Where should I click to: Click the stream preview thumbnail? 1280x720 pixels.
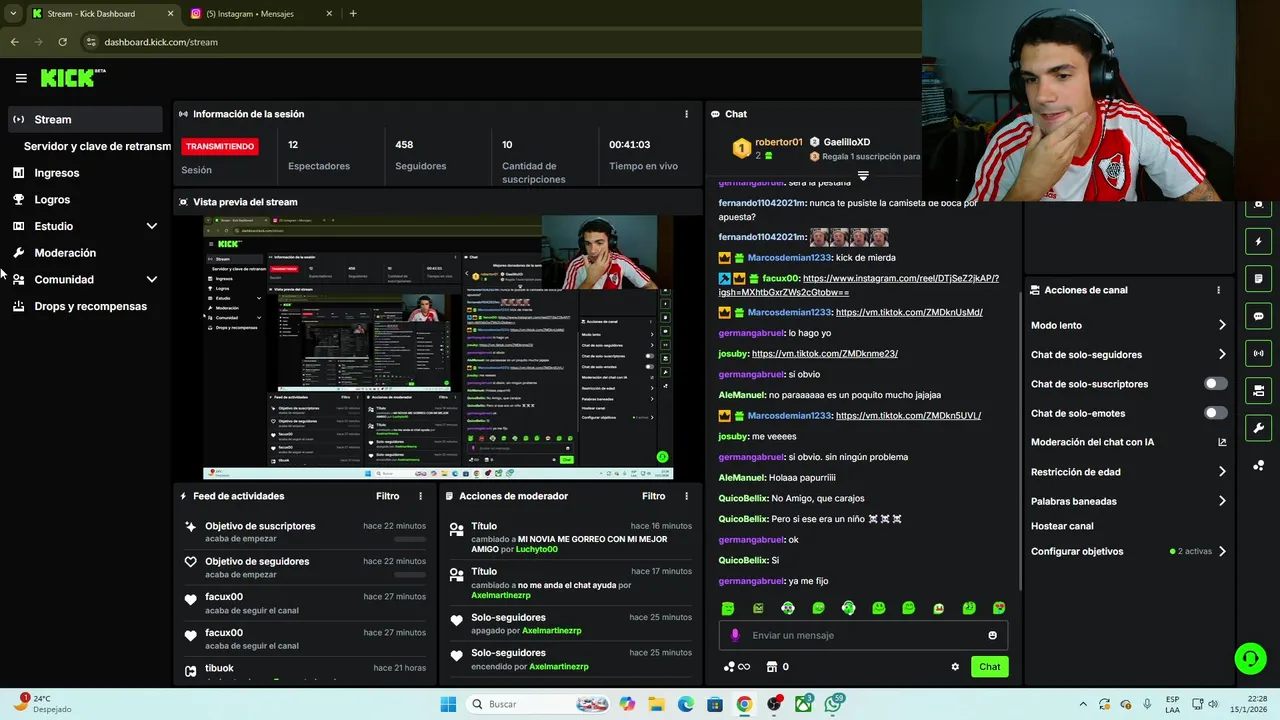tap(438, 348)
